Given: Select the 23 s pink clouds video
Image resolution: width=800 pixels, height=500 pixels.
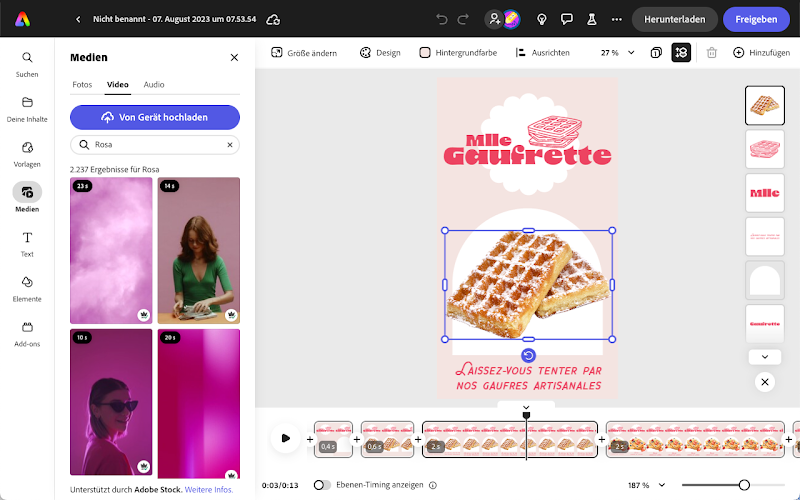Looking at the screenshot, I should point(111,251).
